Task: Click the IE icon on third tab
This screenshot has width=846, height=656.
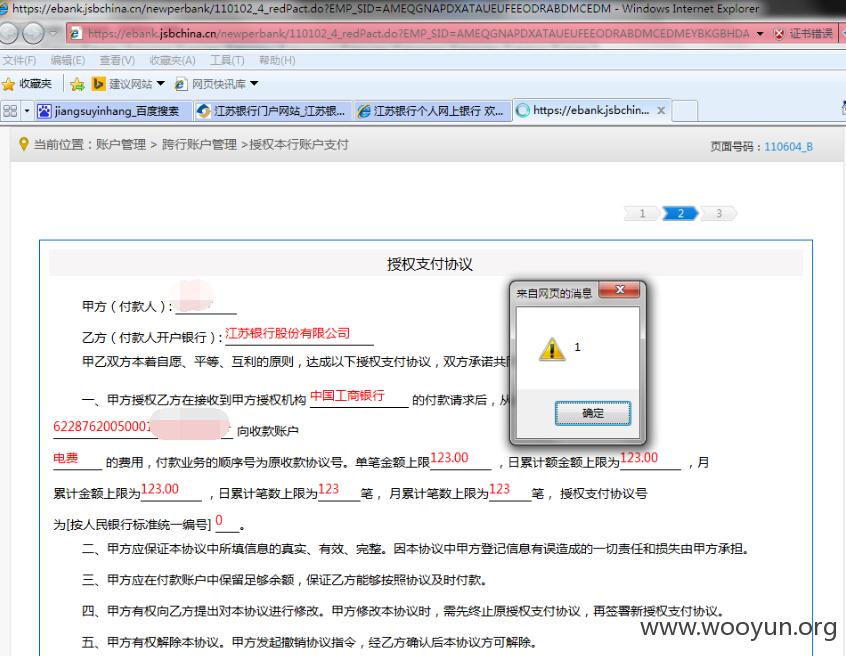Action: click(x=364, y=111)
